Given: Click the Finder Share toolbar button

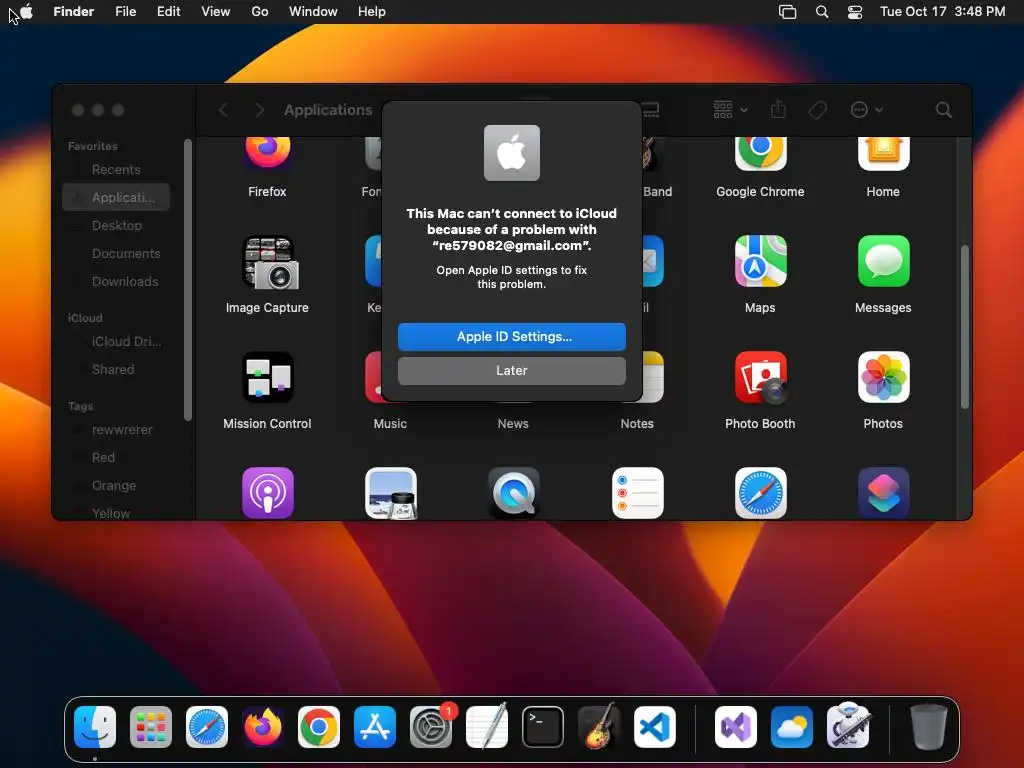Looking at the screenshot, I should tap(778, 110).
